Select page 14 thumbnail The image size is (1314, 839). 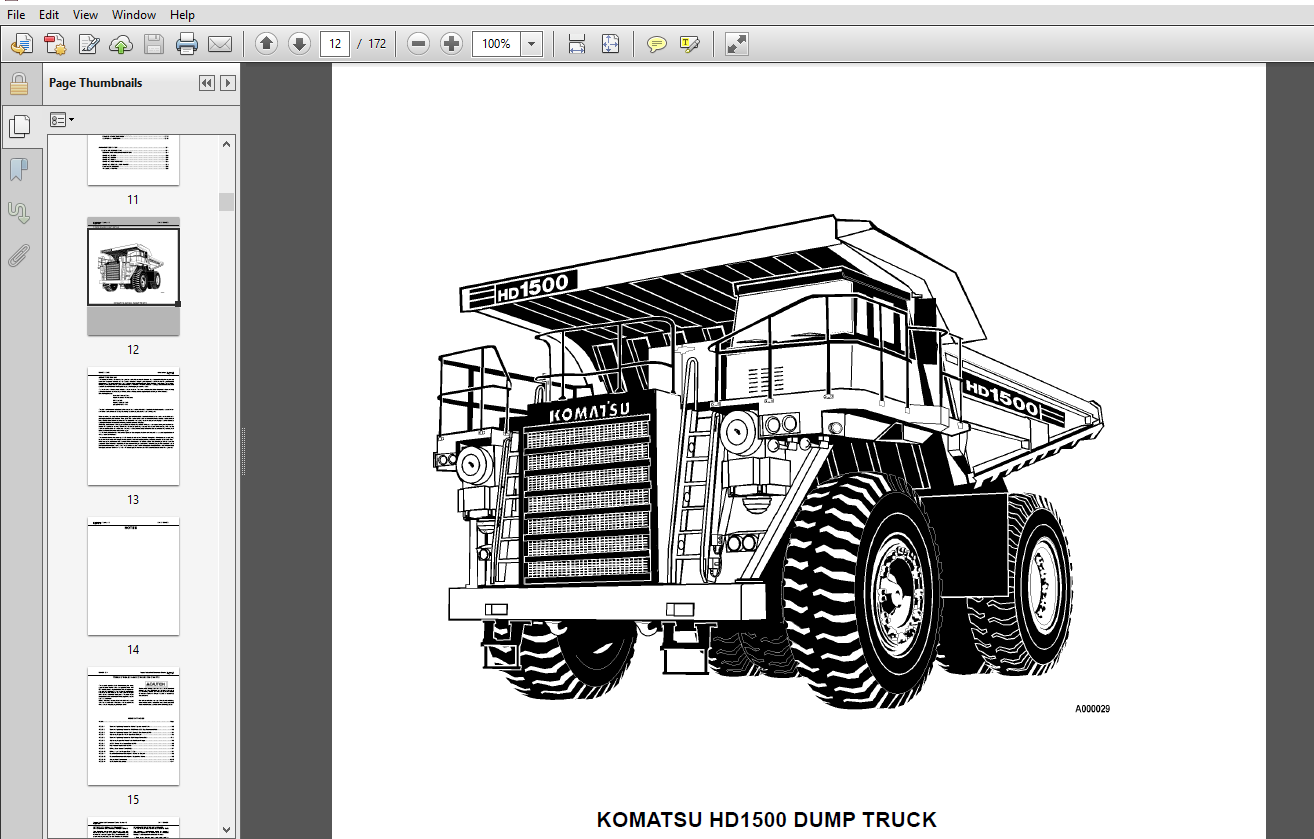133,576
